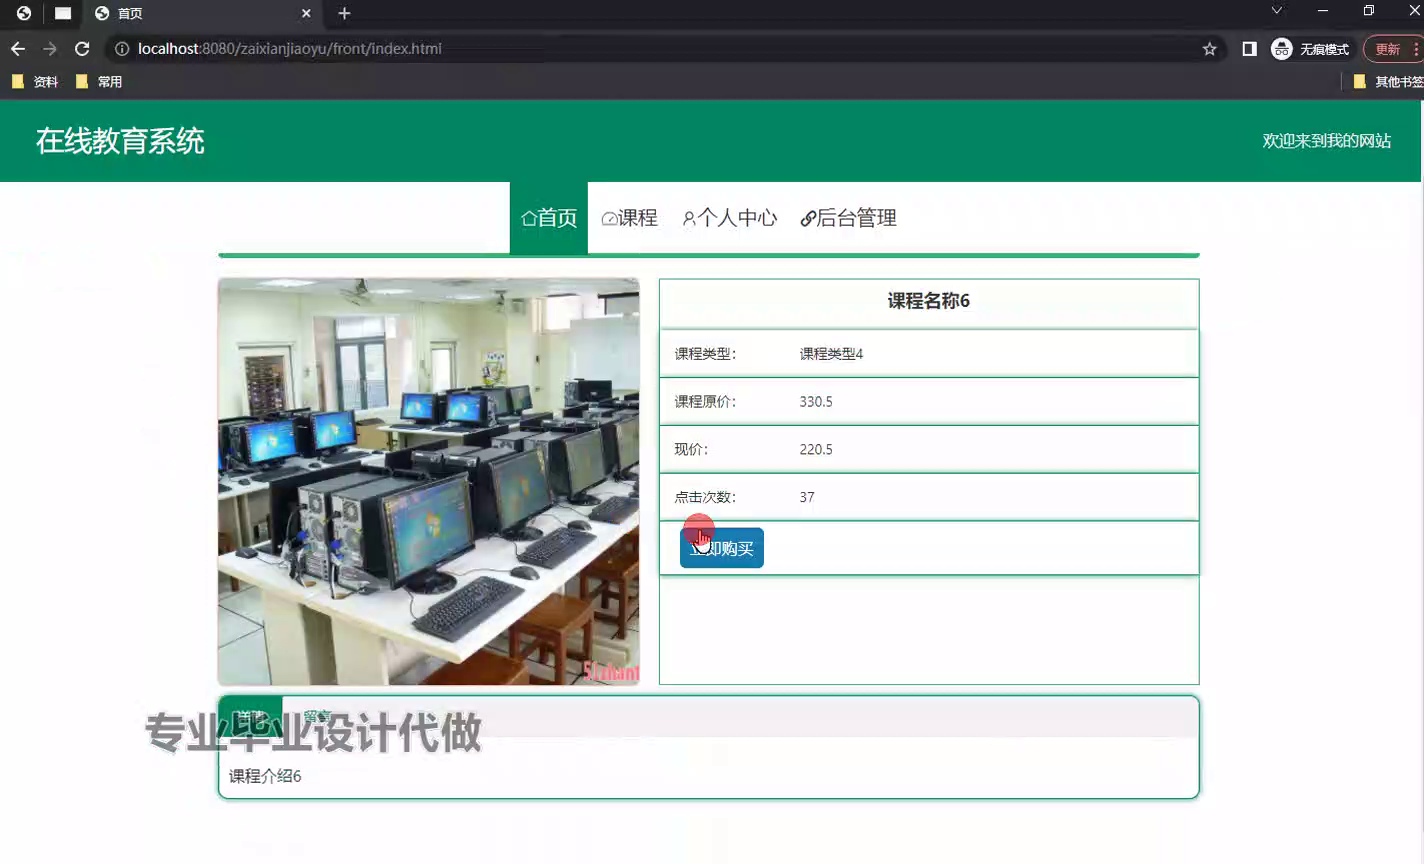Click the 在线教育系统 site title
This screenshot has width=1424, height=864.
[120, 141]
